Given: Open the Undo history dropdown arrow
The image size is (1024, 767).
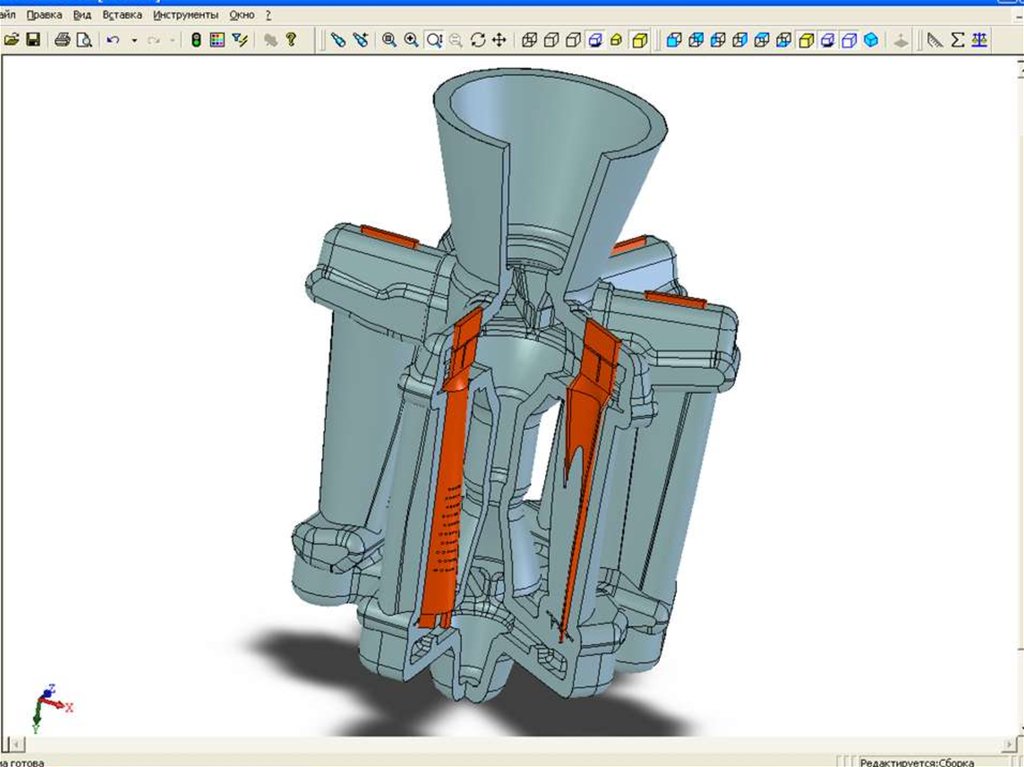Looking at the screenshot, I should pyautogui.click(x=134, y=40).
